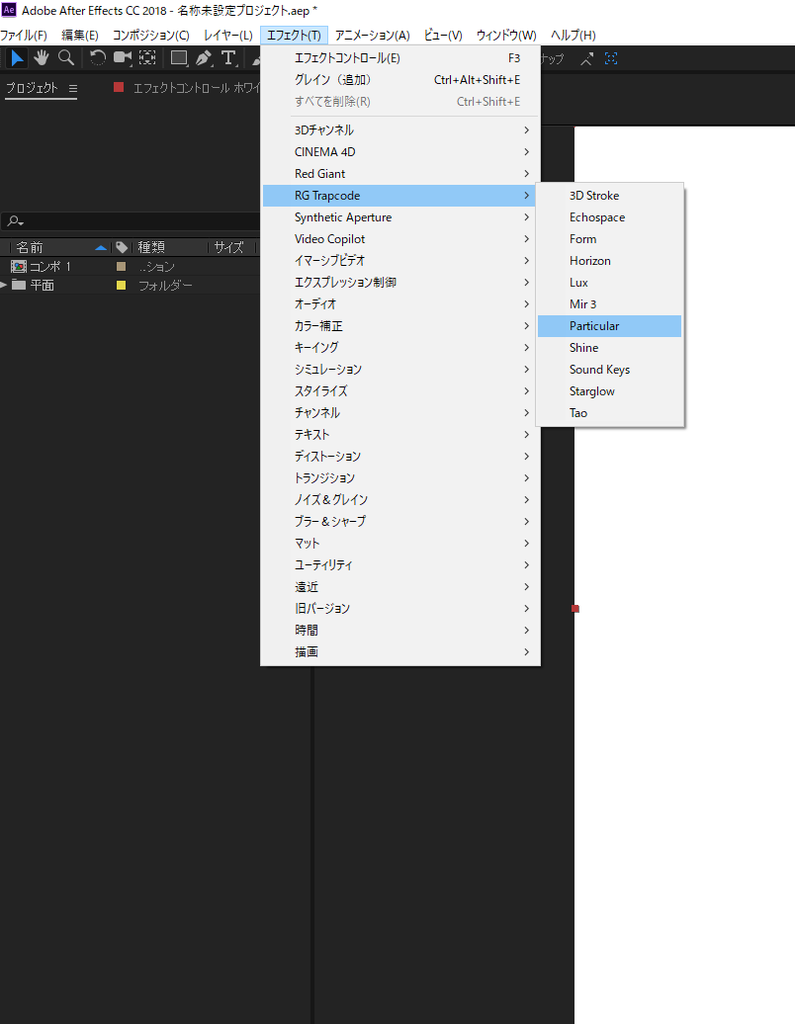Choose グレイン（追加） menu entry

coord(400,80)
